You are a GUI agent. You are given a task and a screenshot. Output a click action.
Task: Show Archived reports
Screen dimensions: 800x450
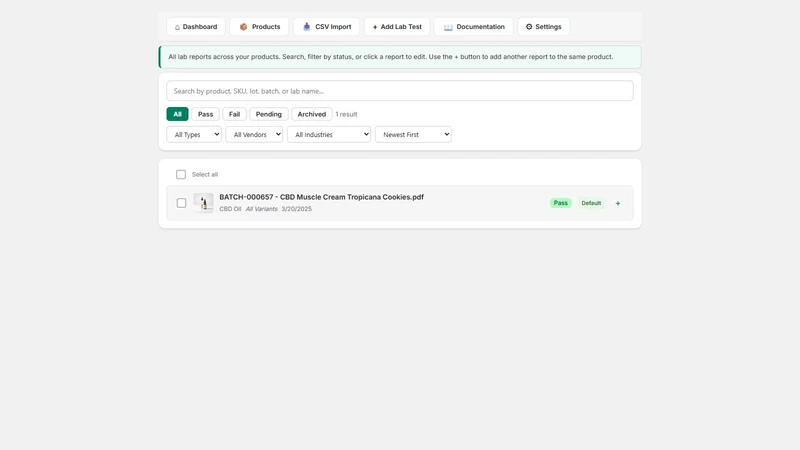312,114
